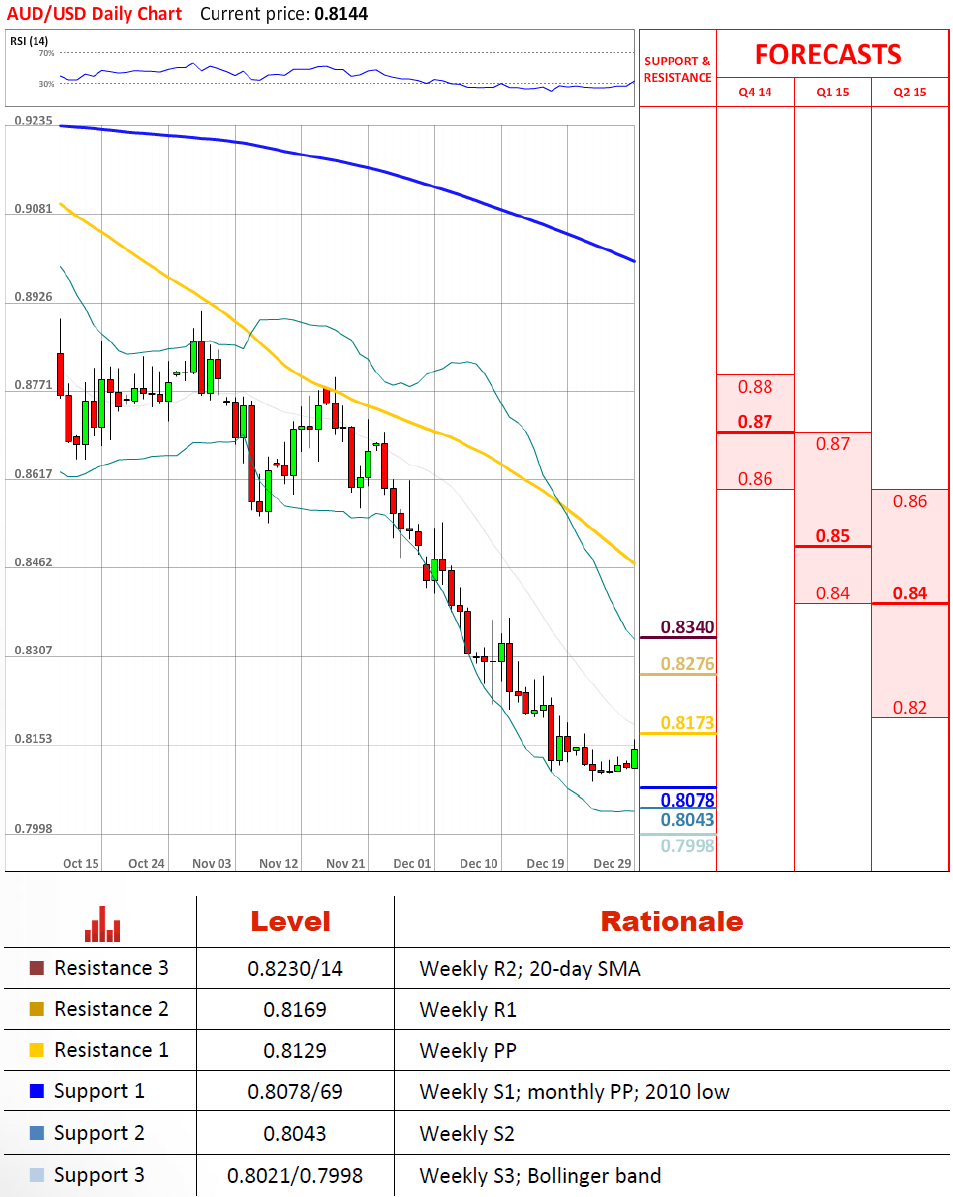Select the Support 2 row label
953x1197 pixels.
99,1134
